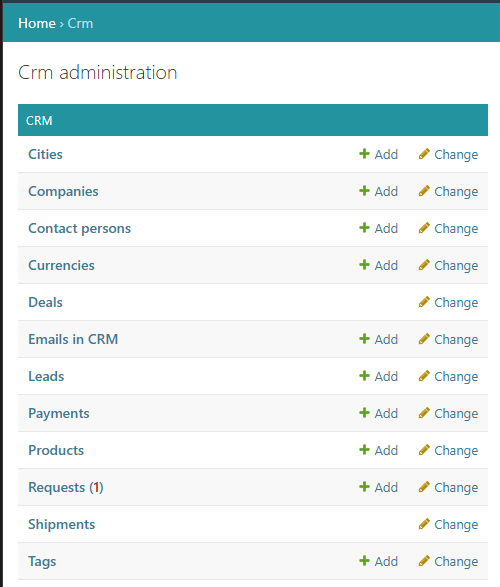Click the pencil icon in Currencies row

424,265
